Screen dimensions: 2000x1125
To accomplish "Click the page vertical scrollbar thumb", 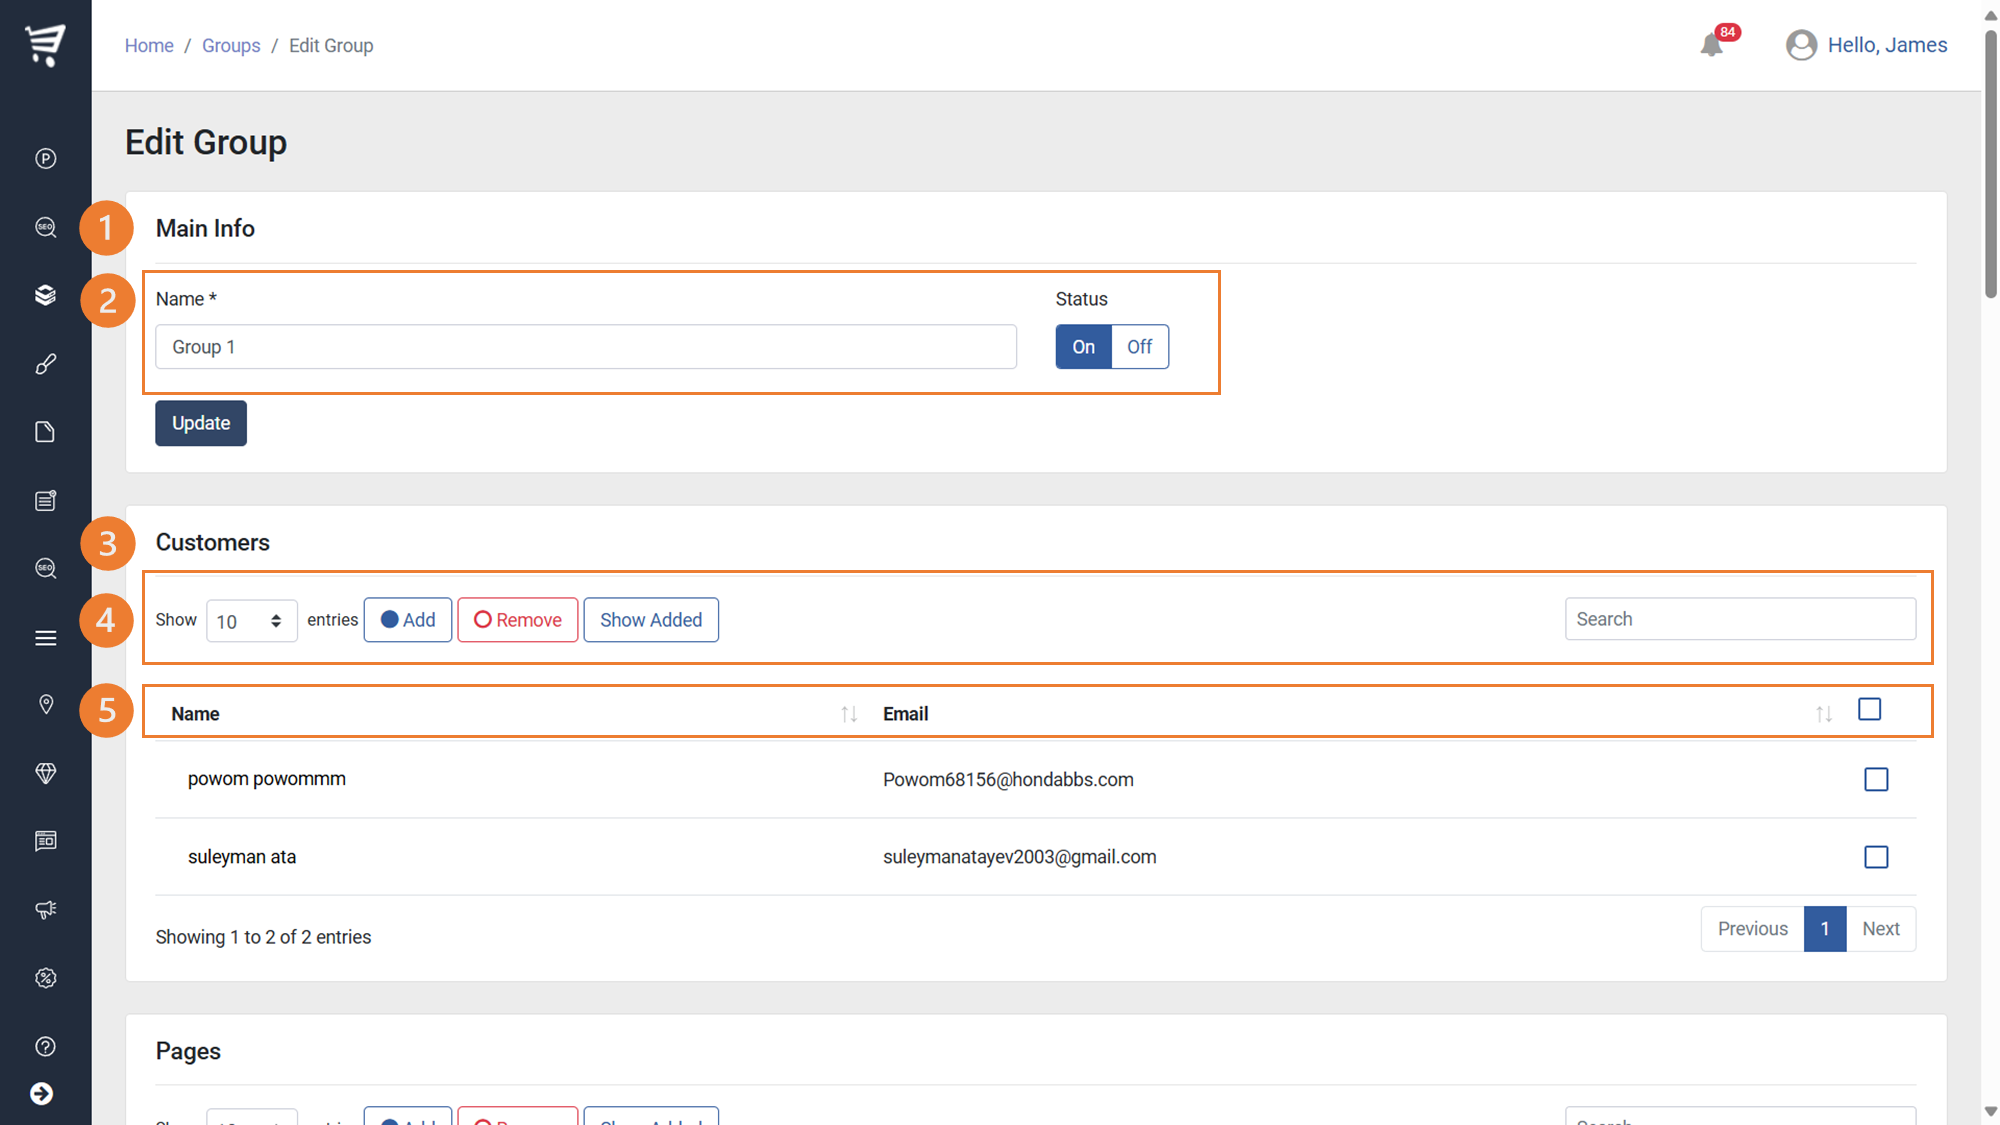I will tap(1990, 165).
